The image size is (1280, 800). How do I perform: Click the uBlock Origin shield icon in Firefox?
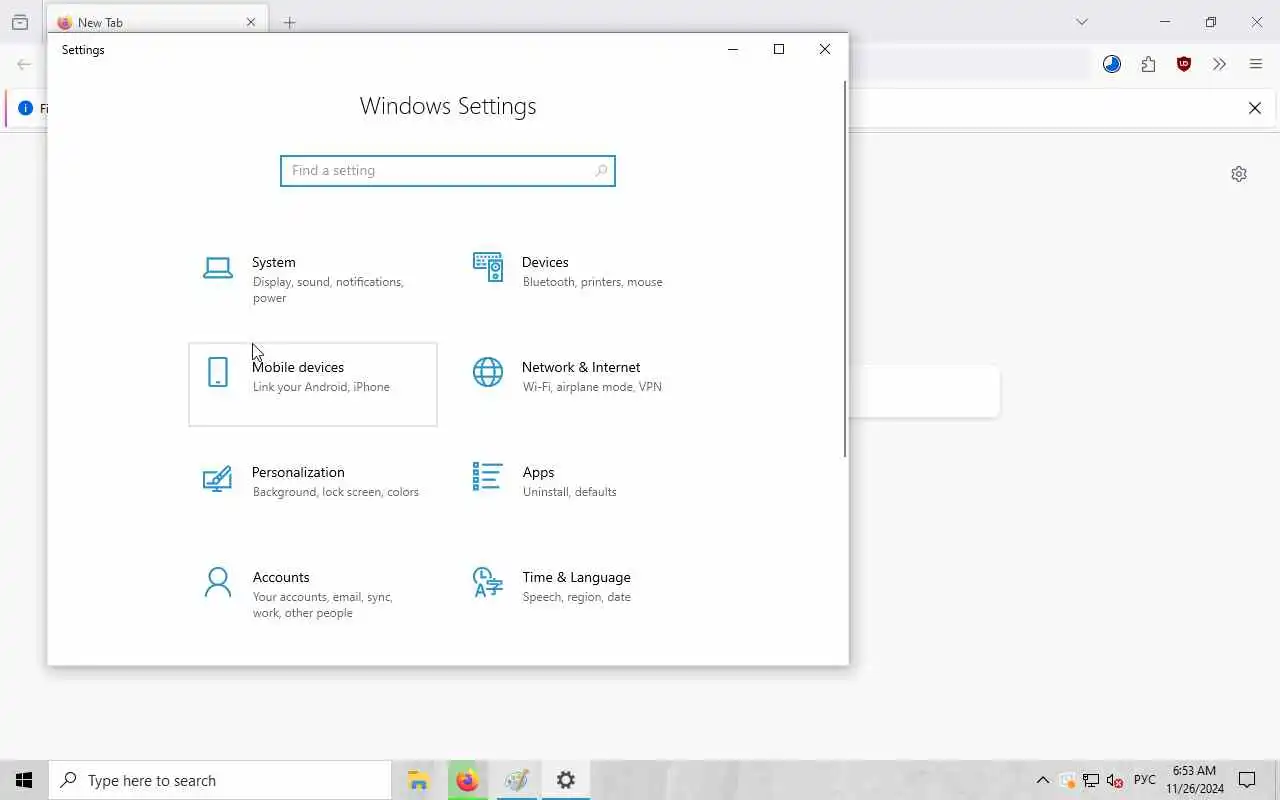point(1184,64)
